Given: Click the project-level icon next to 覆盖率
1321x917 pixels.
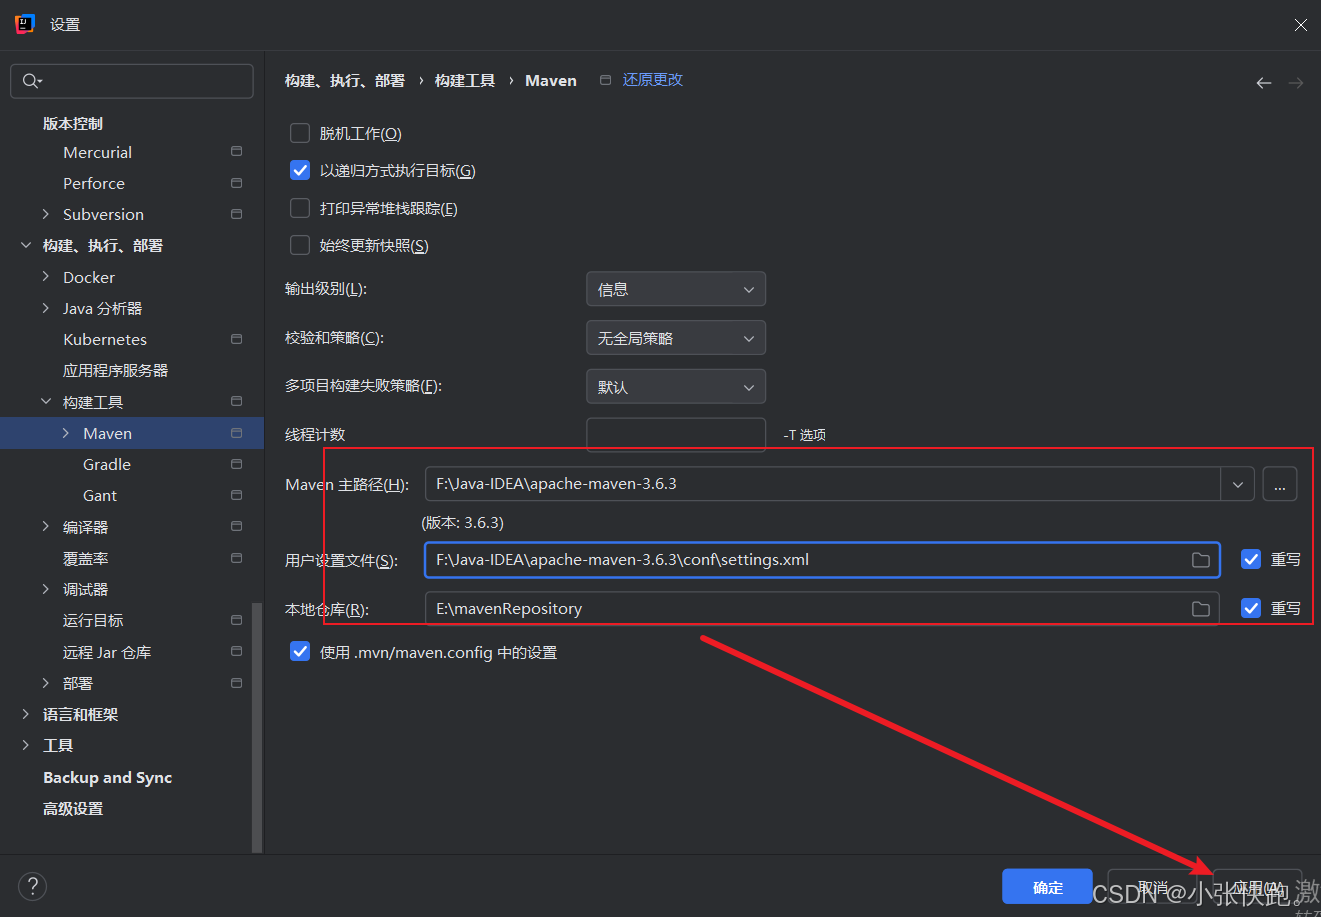Looking at the screenshot, I should [236, 558].
